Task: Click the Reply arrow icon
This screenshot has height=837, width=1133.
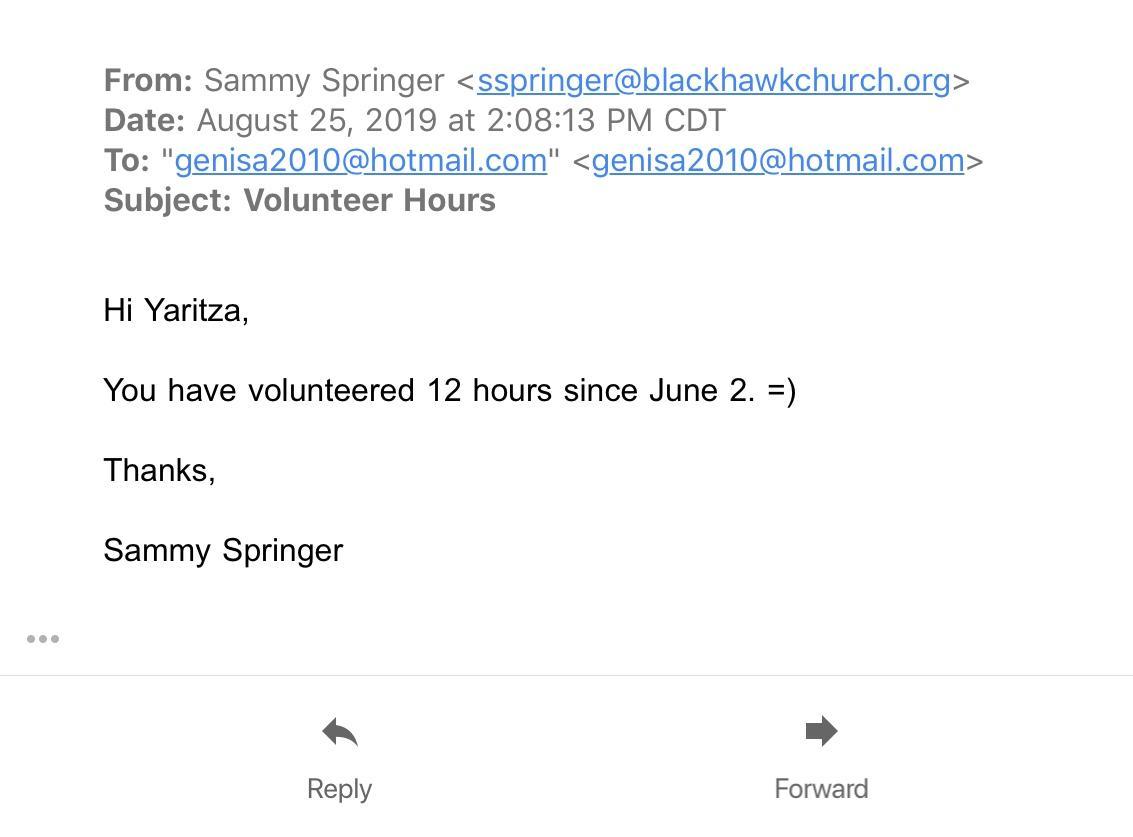Action: coord(340,731)
